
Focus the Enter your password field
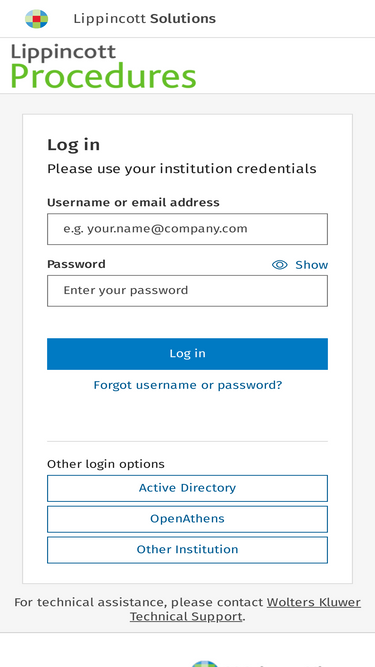click(x=188, y=291)
